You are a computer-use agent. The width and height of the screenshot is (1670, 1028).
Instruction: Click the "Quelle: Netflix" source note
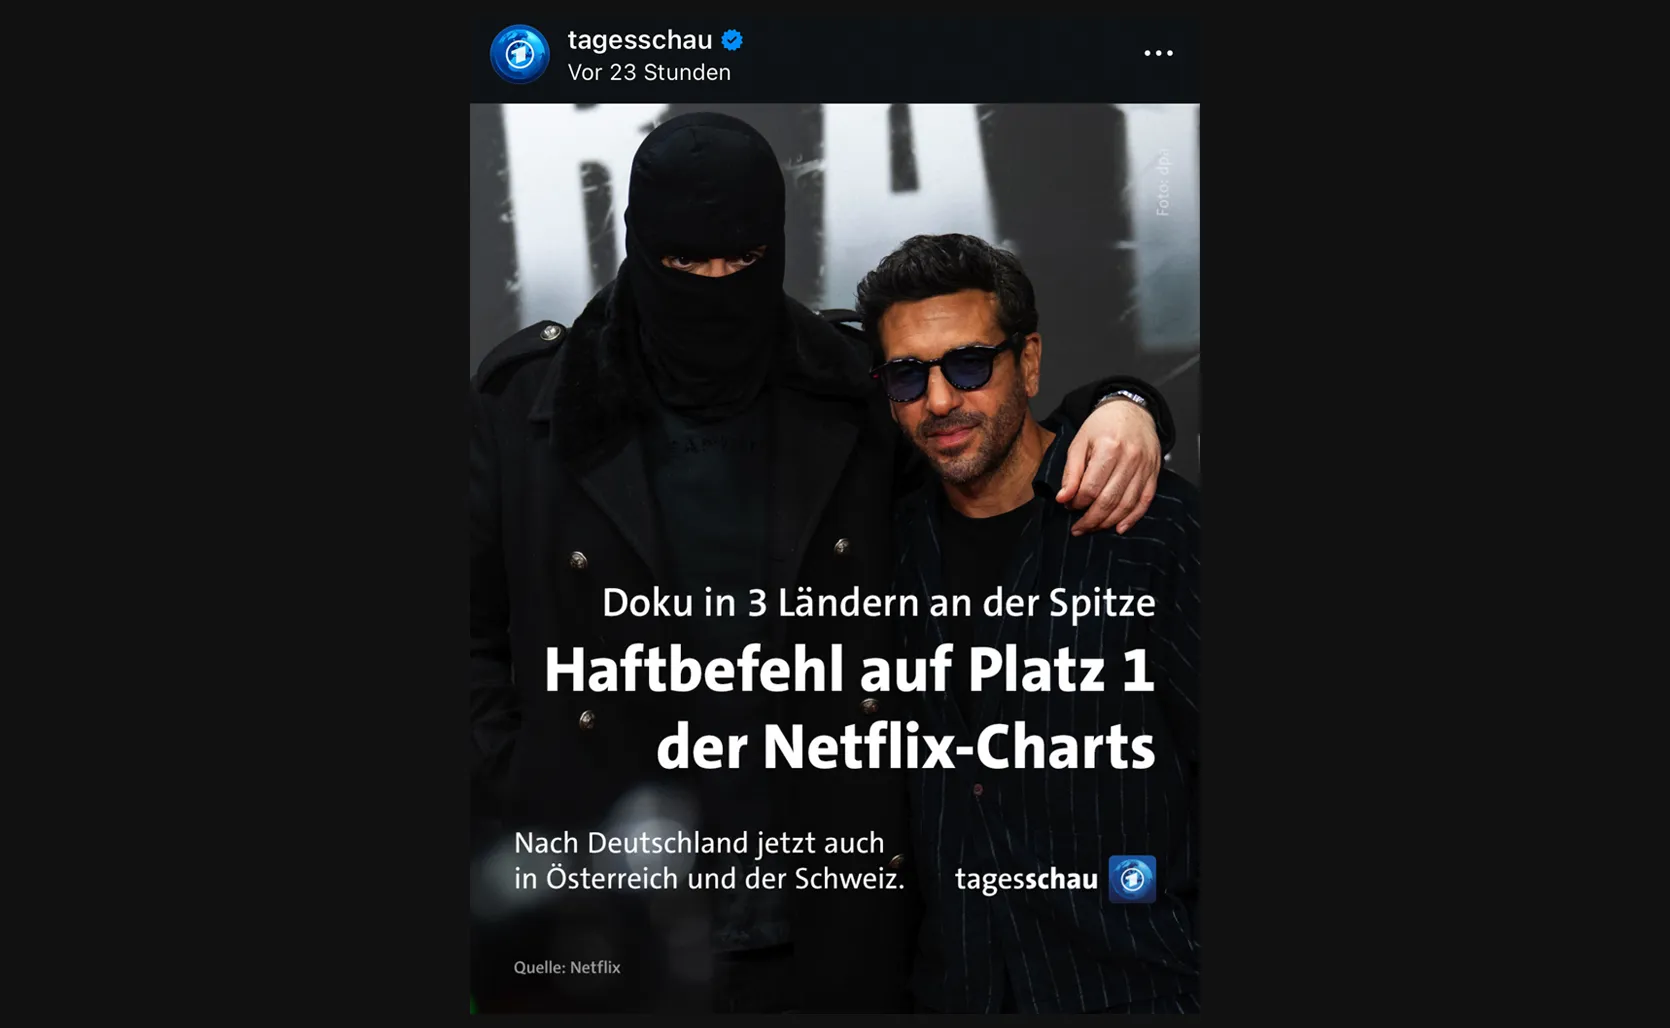(567, 968)
